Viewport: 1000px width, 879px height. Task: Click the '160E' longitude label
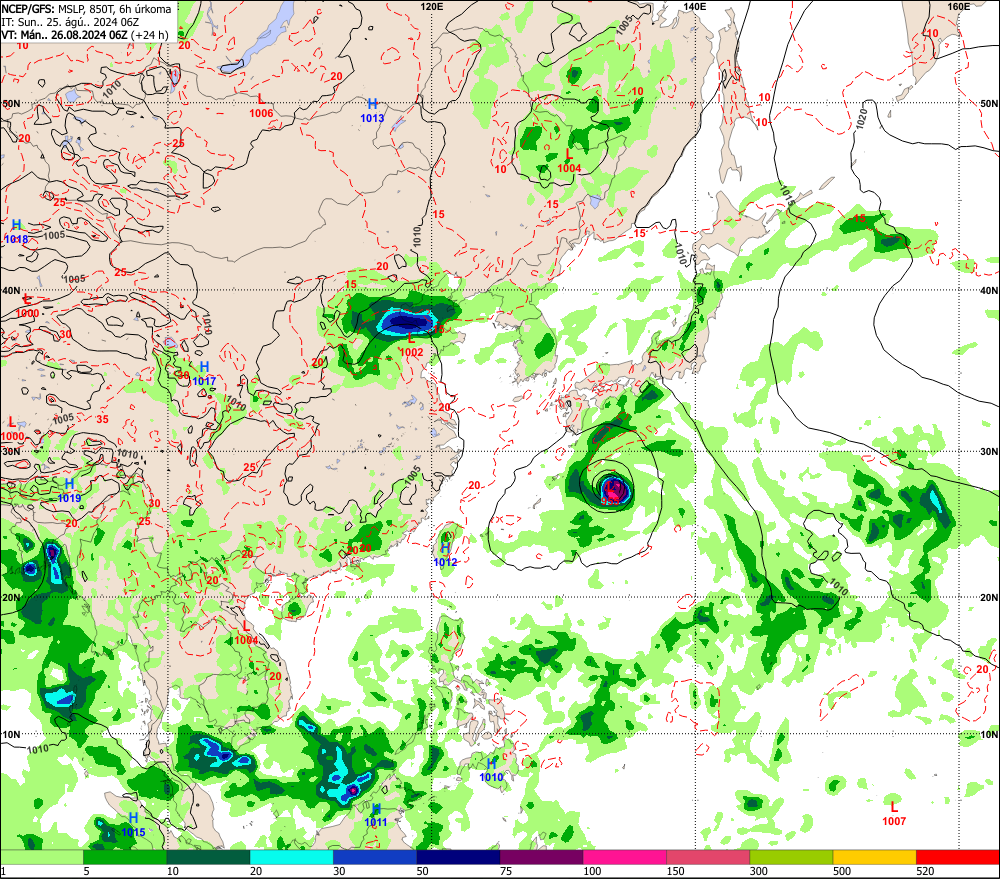pyautogui.click(x=959, y=6)
